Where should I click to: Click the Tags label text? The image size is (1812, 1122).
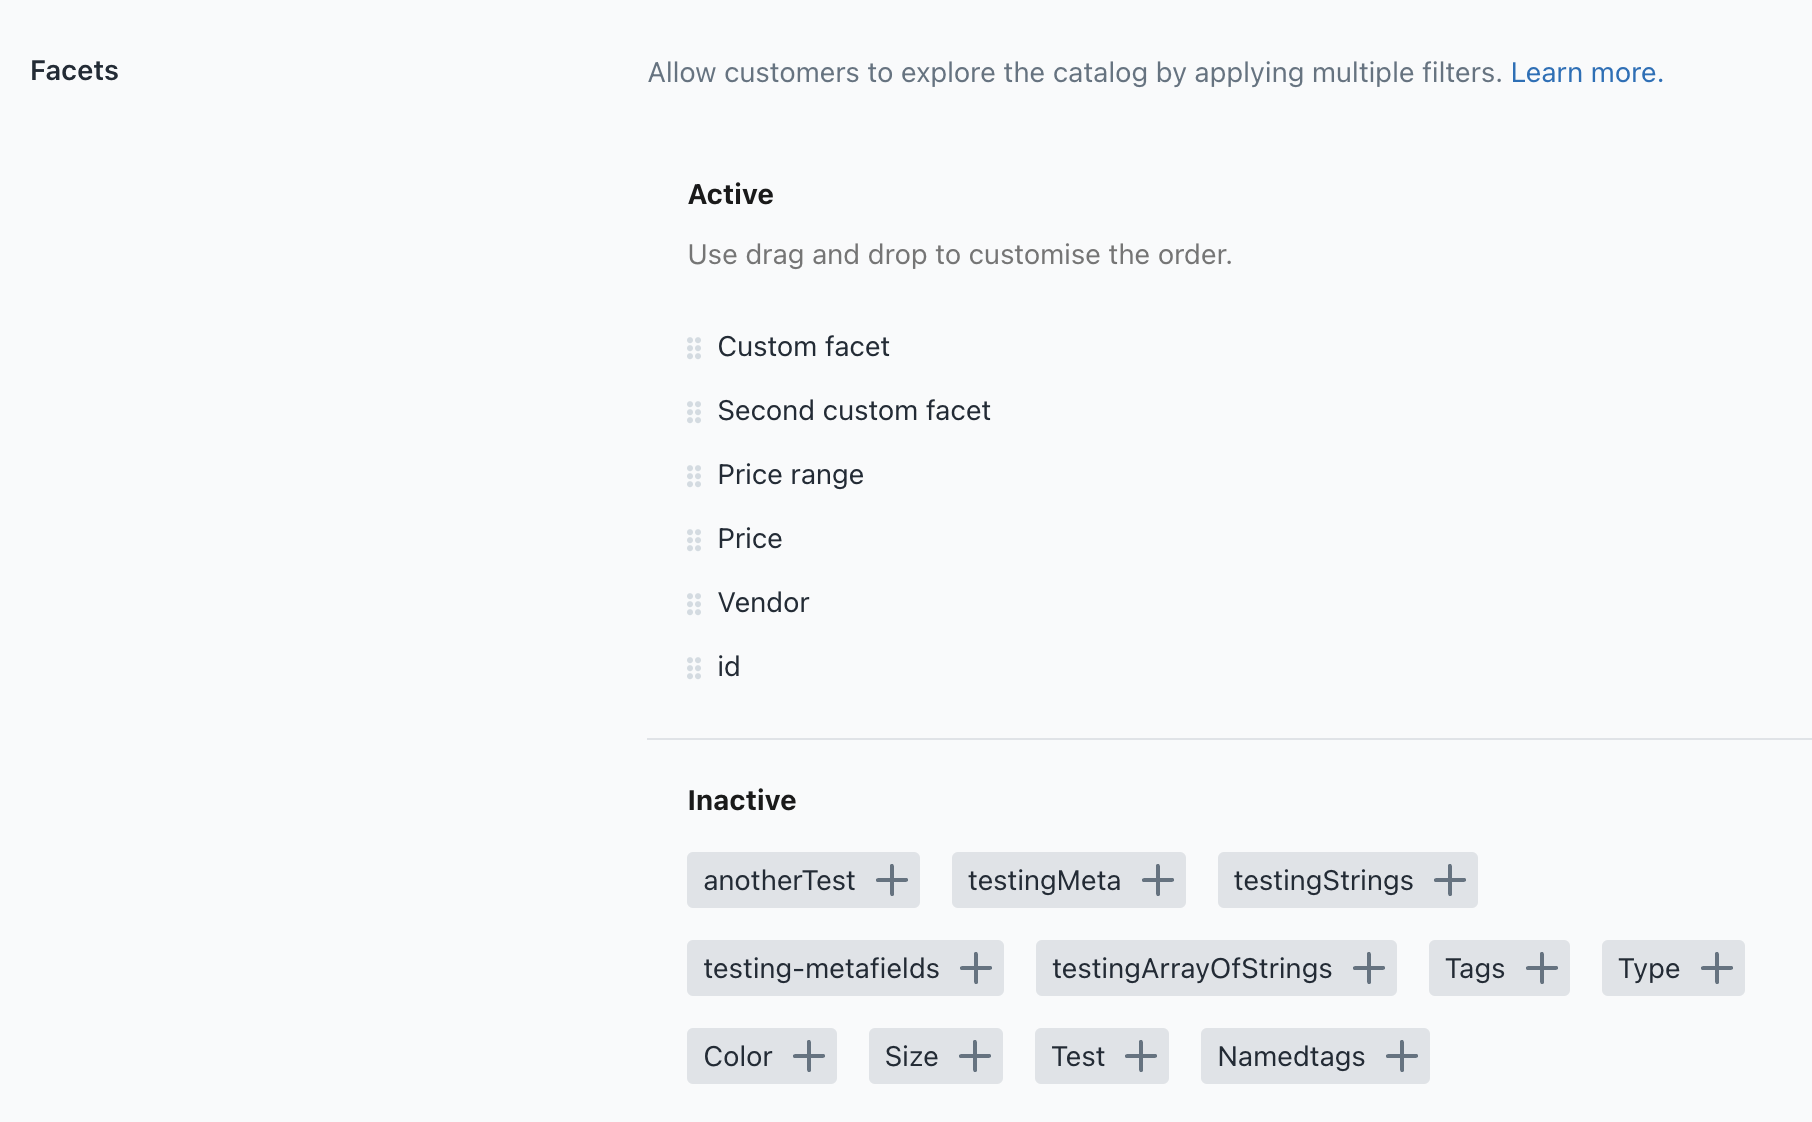[x=1475, y=969]
